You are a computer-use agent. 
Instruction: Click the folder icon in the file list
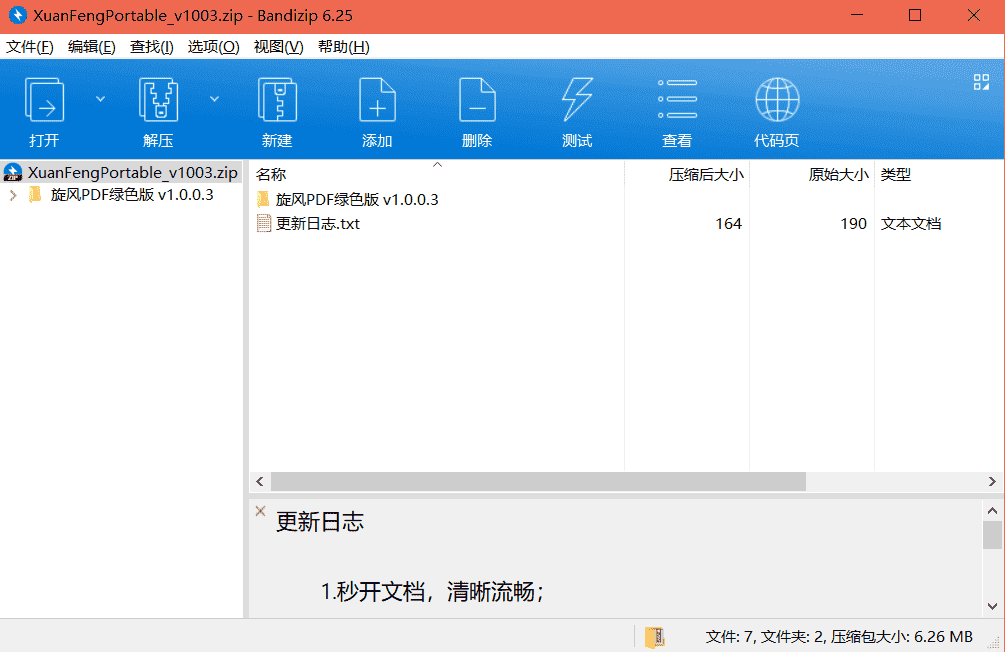[x=263, y=199]
